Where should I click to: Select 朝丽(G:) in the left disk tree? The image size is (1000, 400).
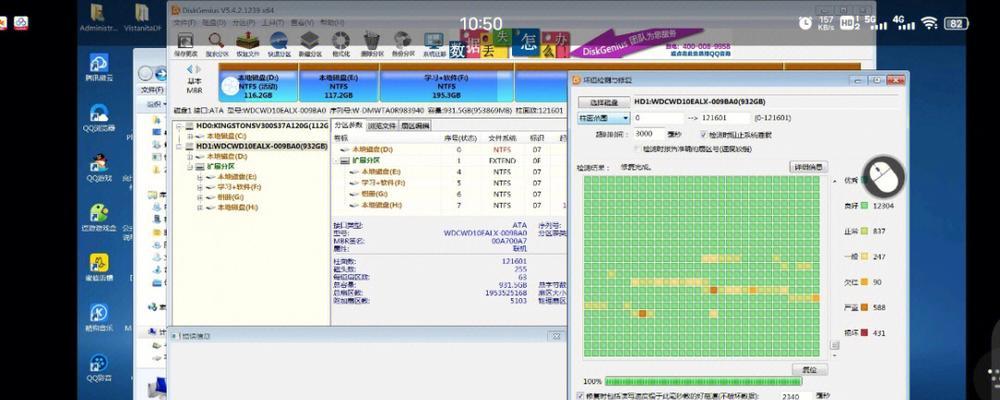[229, 197]
